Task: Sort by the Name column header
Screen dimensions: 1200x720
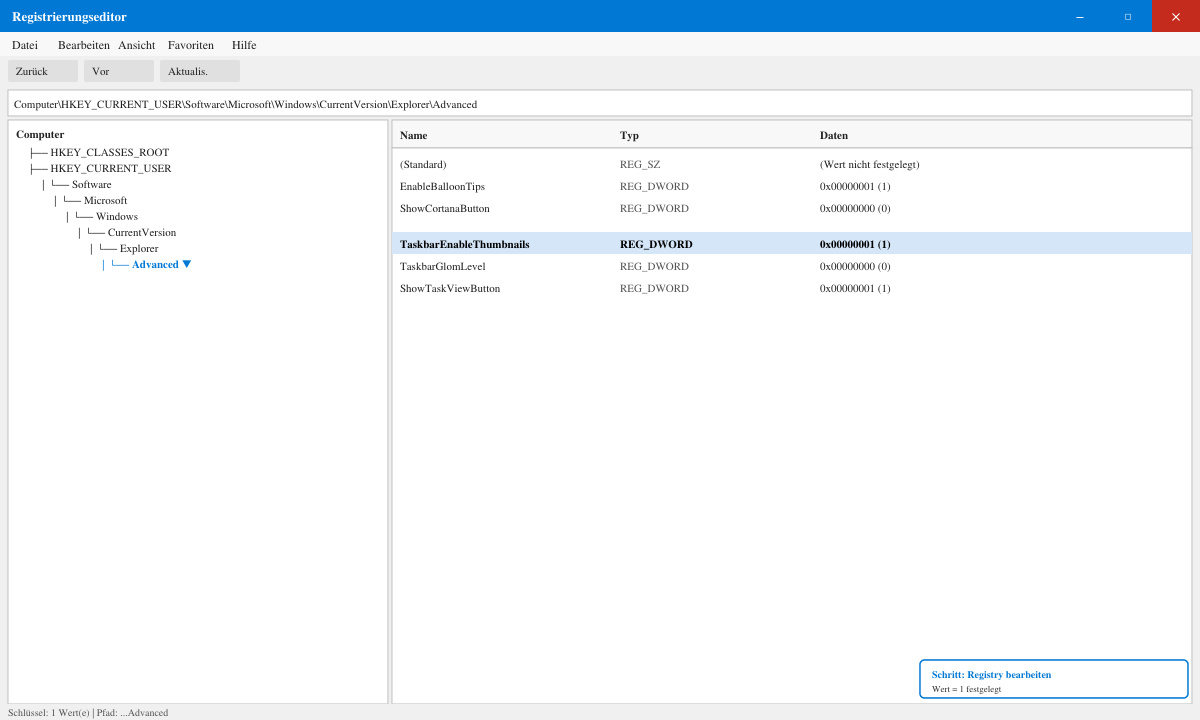Action: [413, 135]
